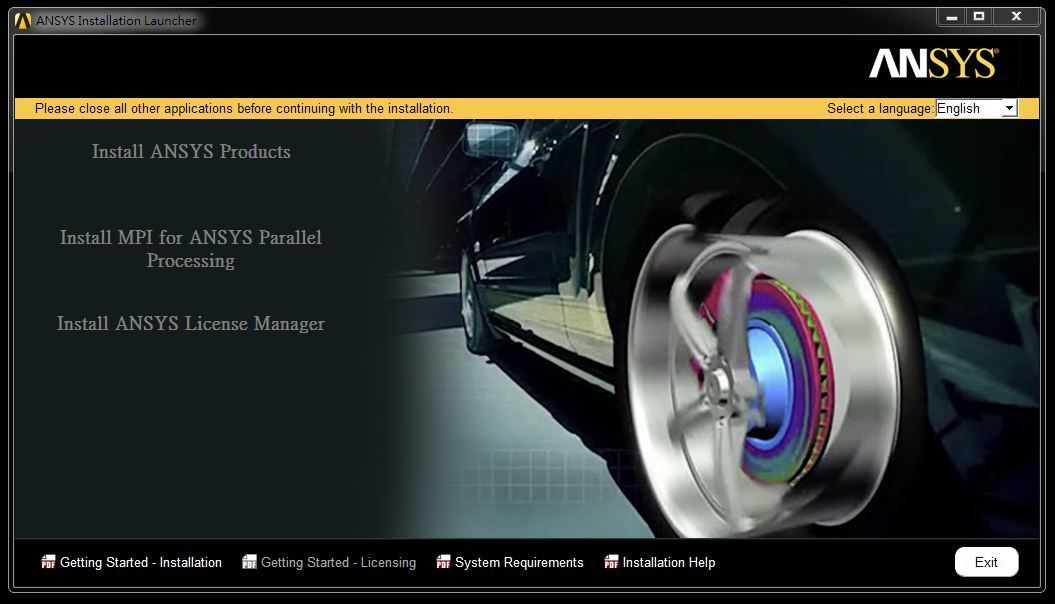Click Install ANSYS Products

coord(191,151)
